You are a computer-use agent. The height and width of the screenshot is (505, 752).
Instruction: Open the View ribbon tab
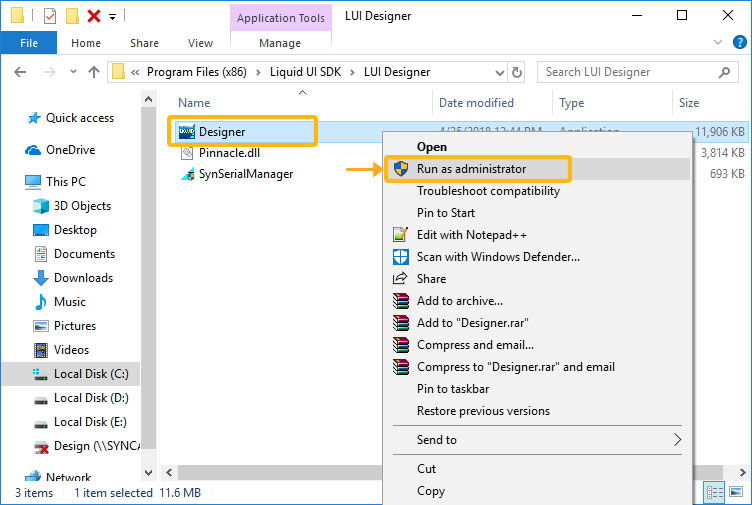click(x=200, y=43)
